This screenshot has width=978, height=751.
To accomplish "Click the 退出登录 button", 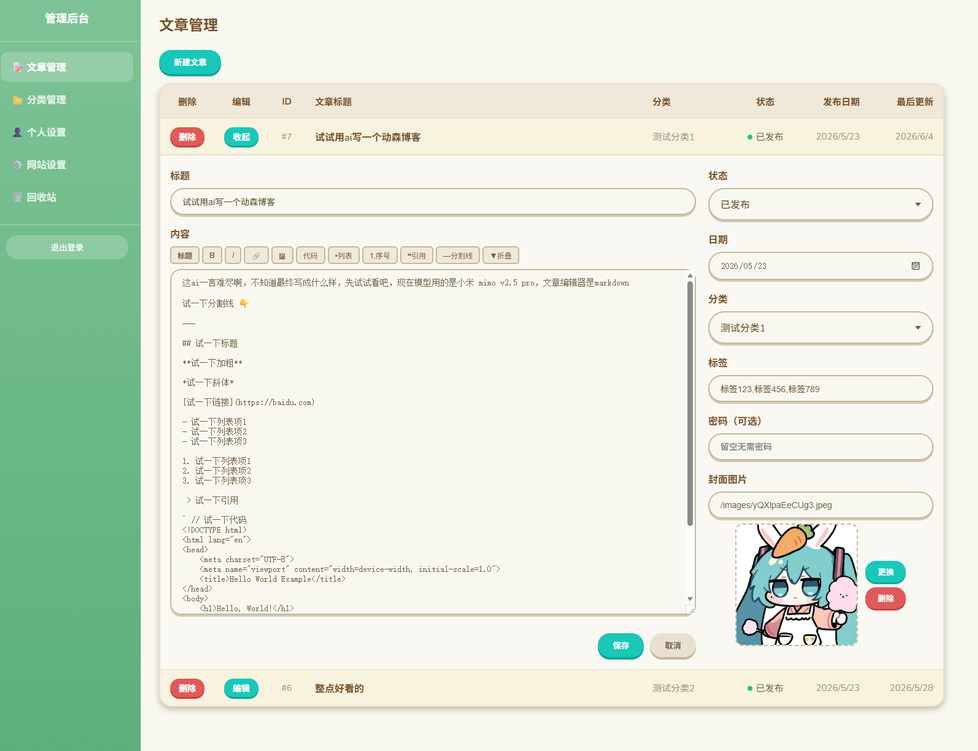I will [x=67, y=247].
